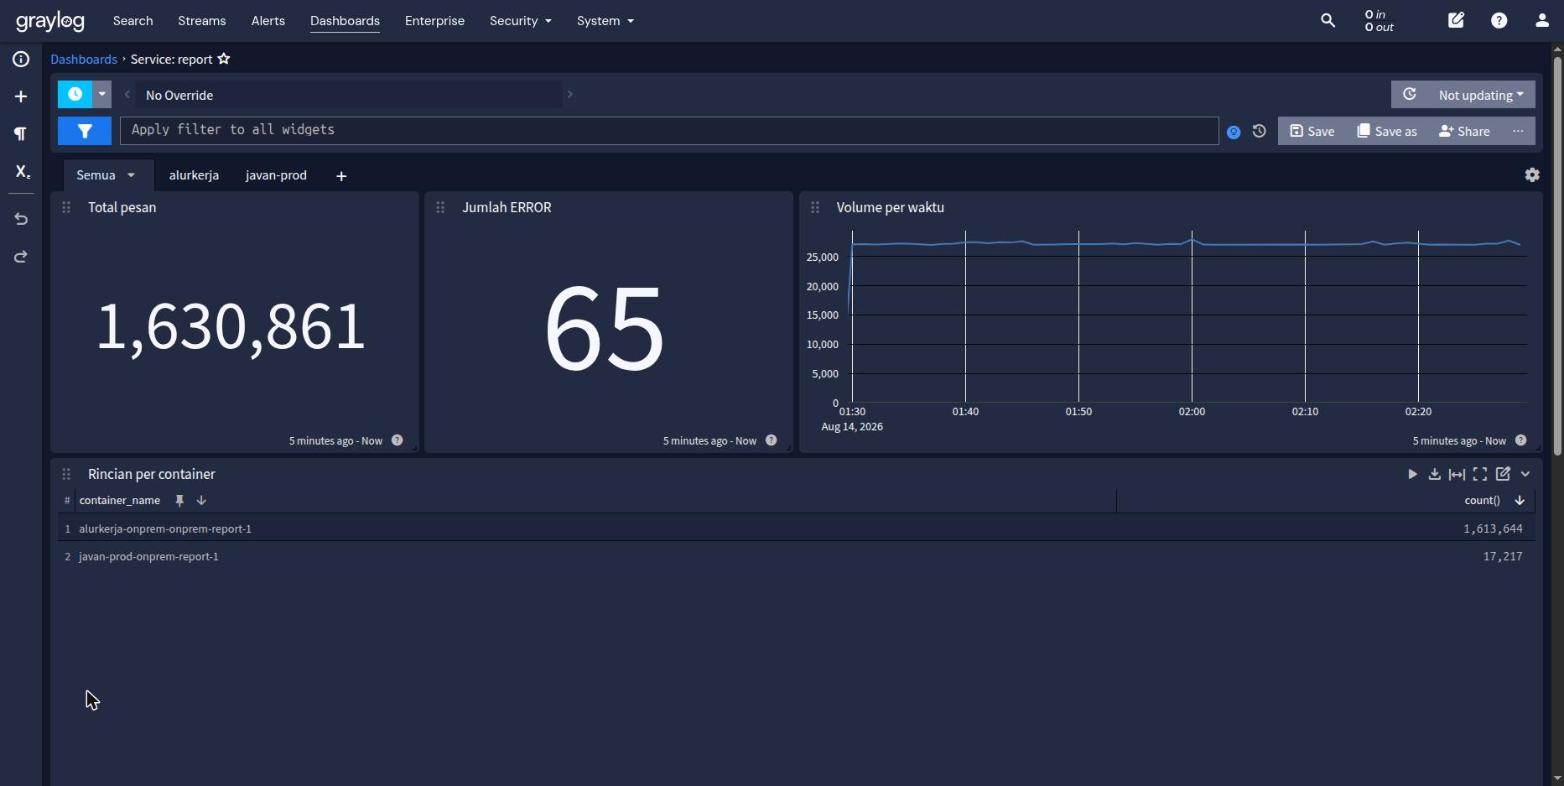Viewport: 1564px width, 786px height.
Task: Sort by count() arrow
Action: point(1520,500)
